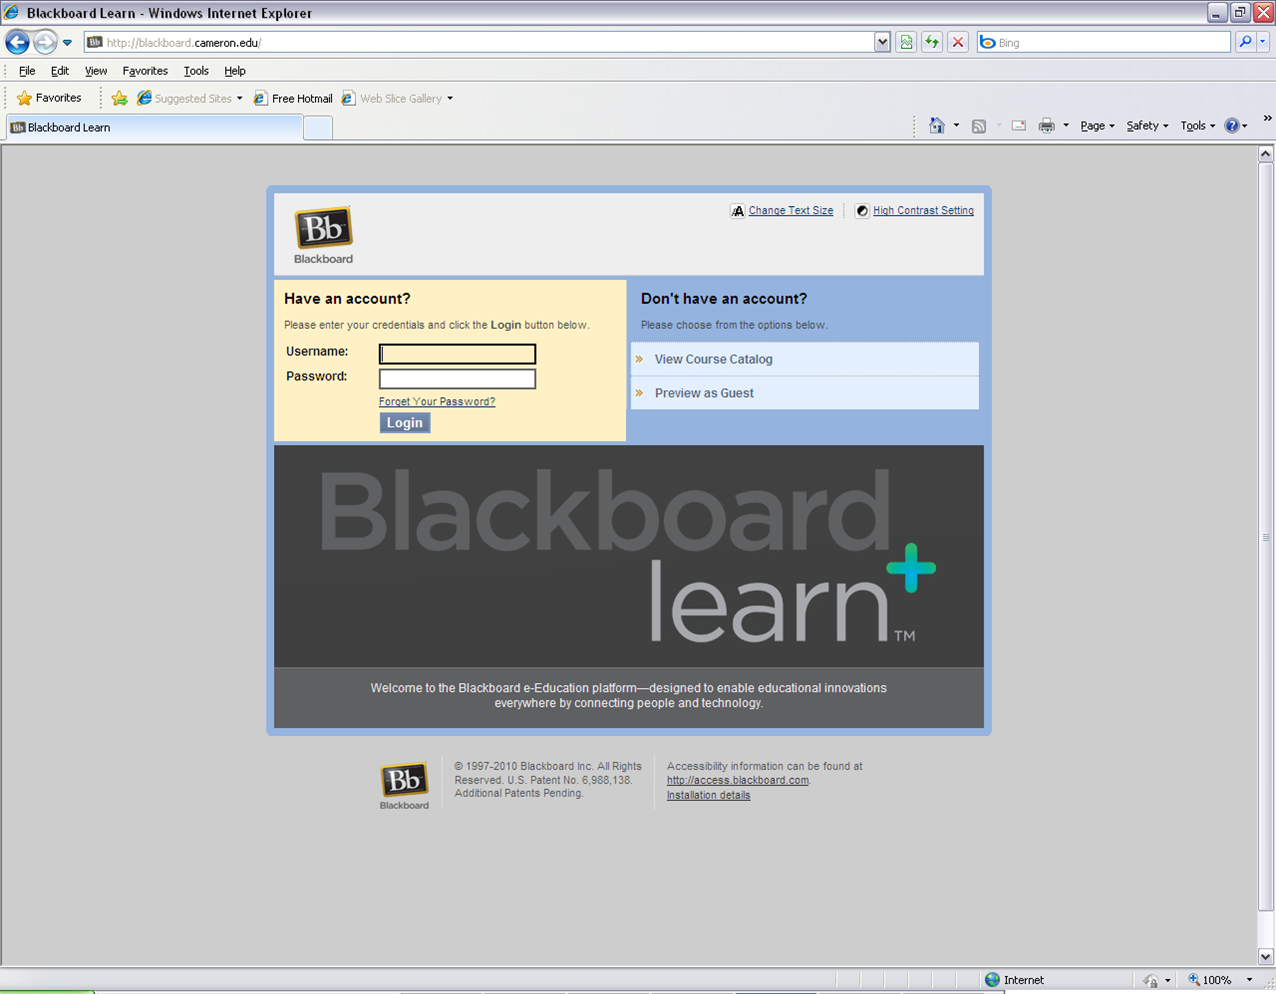Click the Add to Favorites Bar icon
This screenshot has height=994, width=1276.
(119, 98)
